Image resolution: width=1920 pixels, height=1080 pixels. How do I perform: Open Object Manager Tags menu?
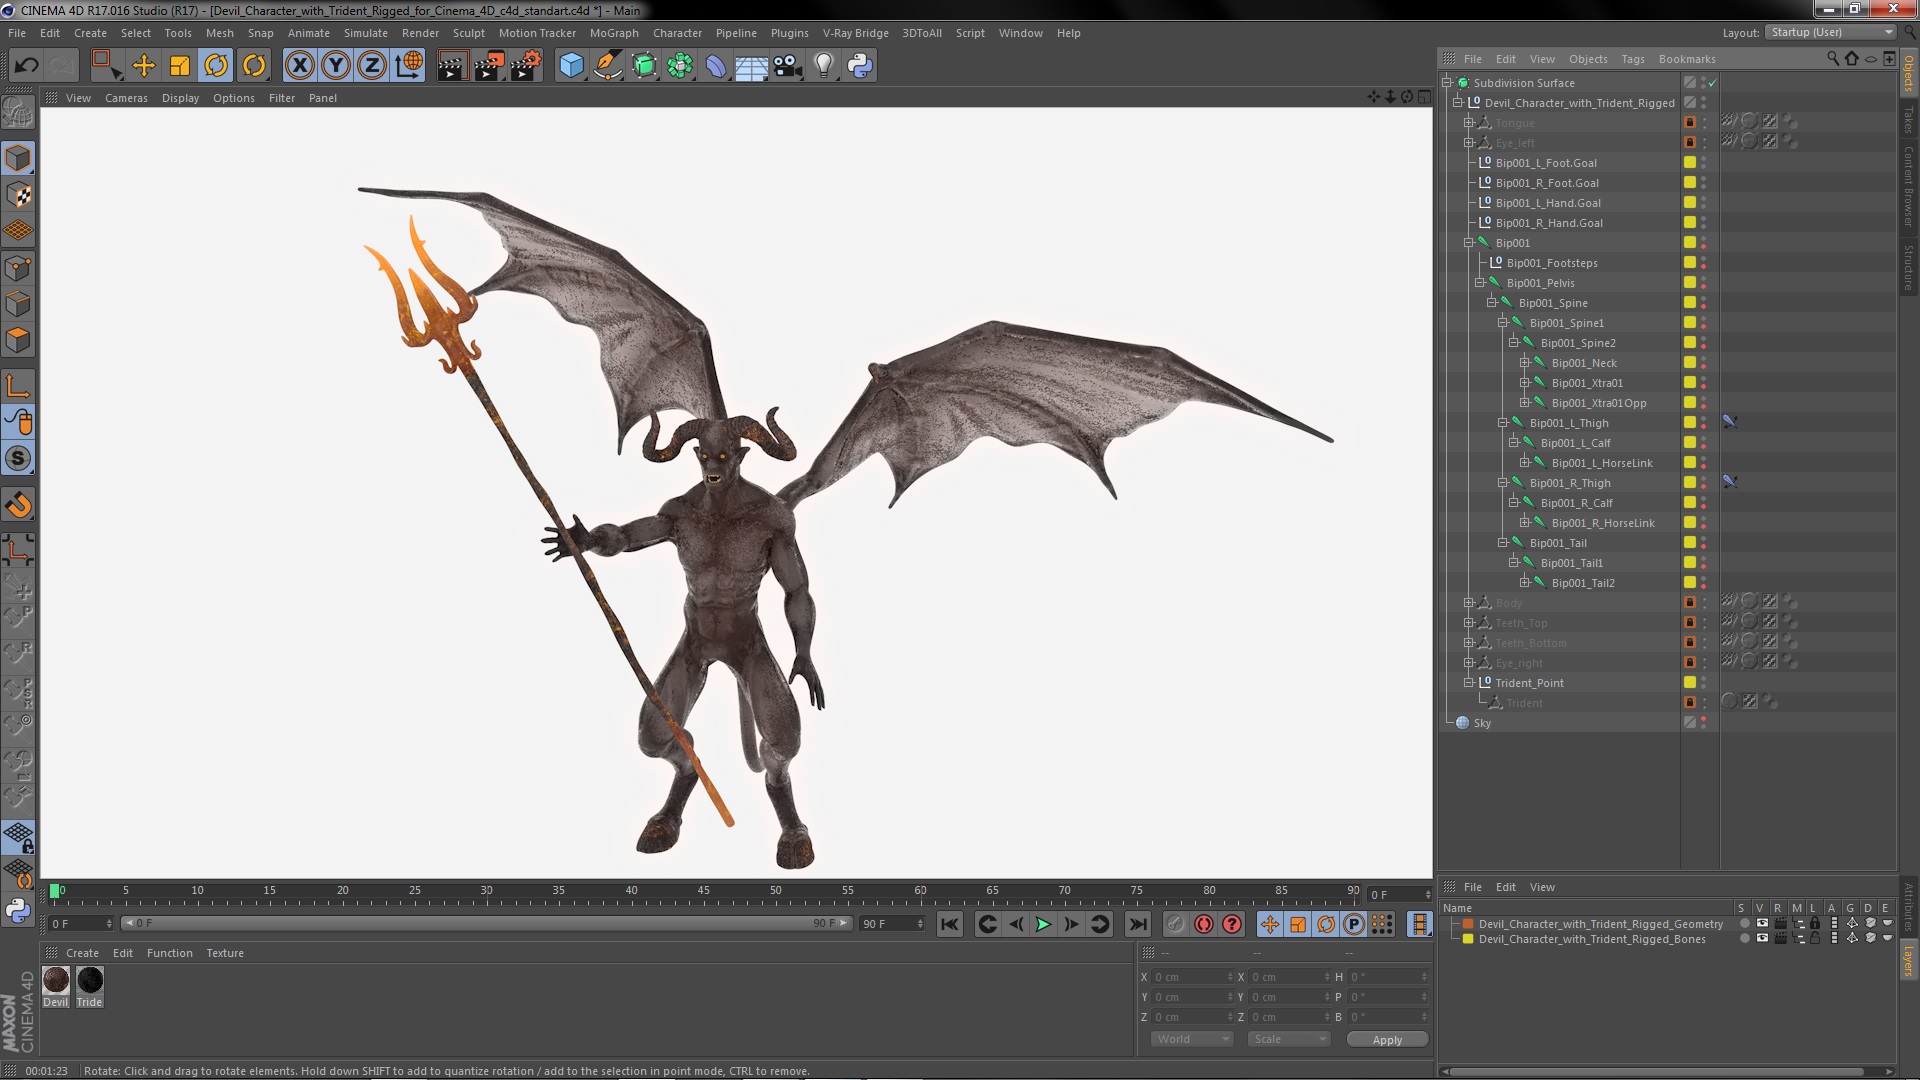[x=1632, y=59]
